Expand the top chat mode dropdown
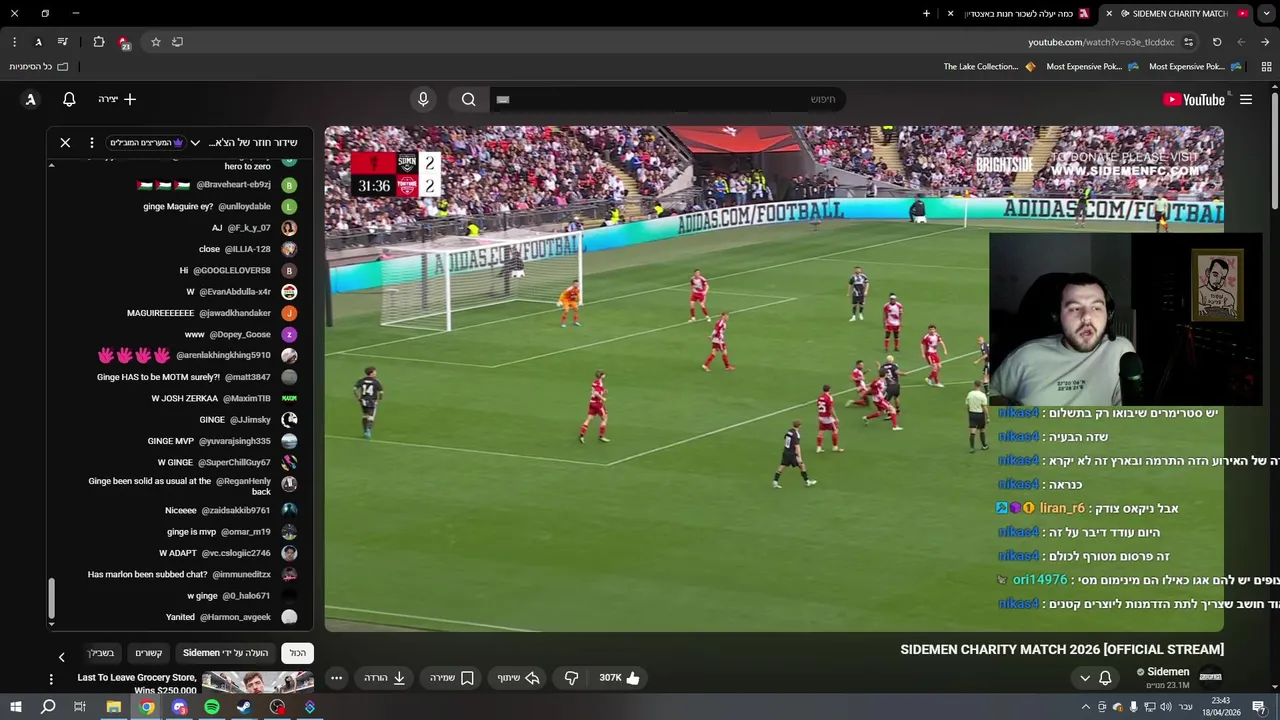Viewport: 1280px width, 720px height. pos(146,143)
